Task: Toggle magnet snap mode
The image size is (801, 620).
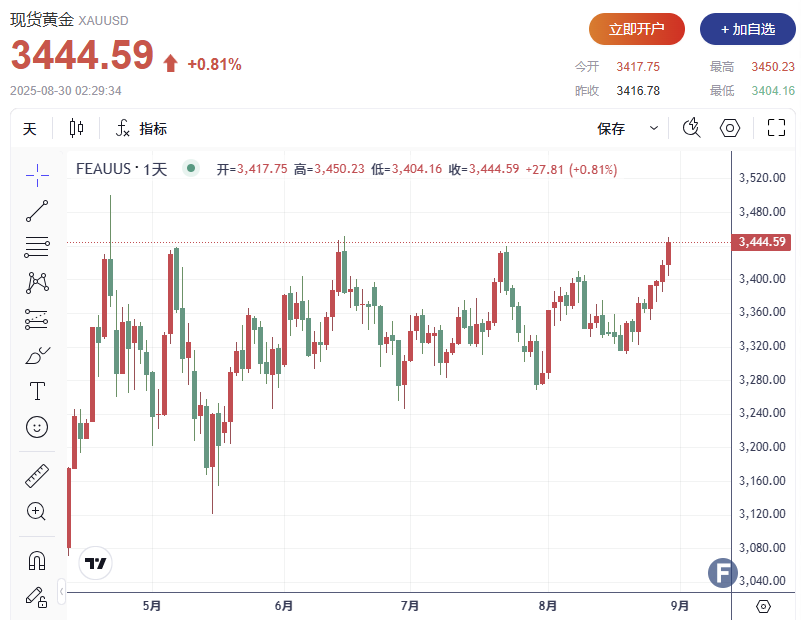Action: (36, 560)
